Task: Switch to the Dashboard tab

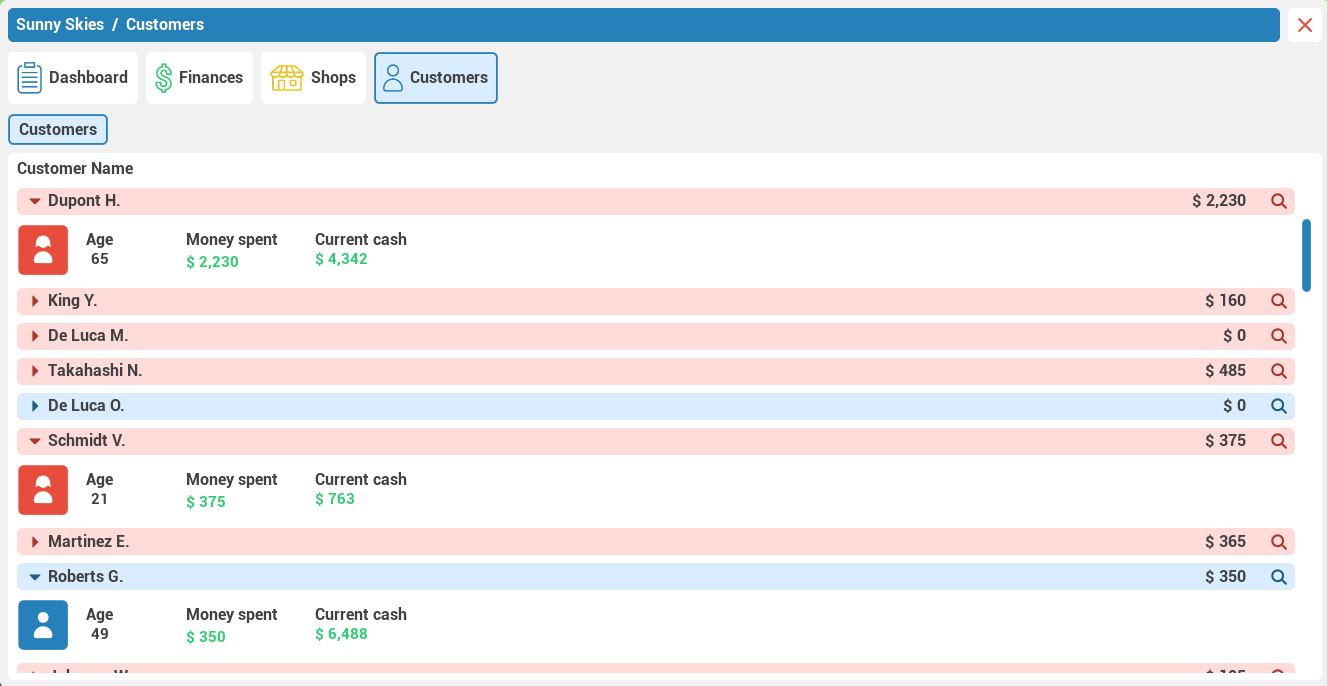Action: click(x=73, y=78)
